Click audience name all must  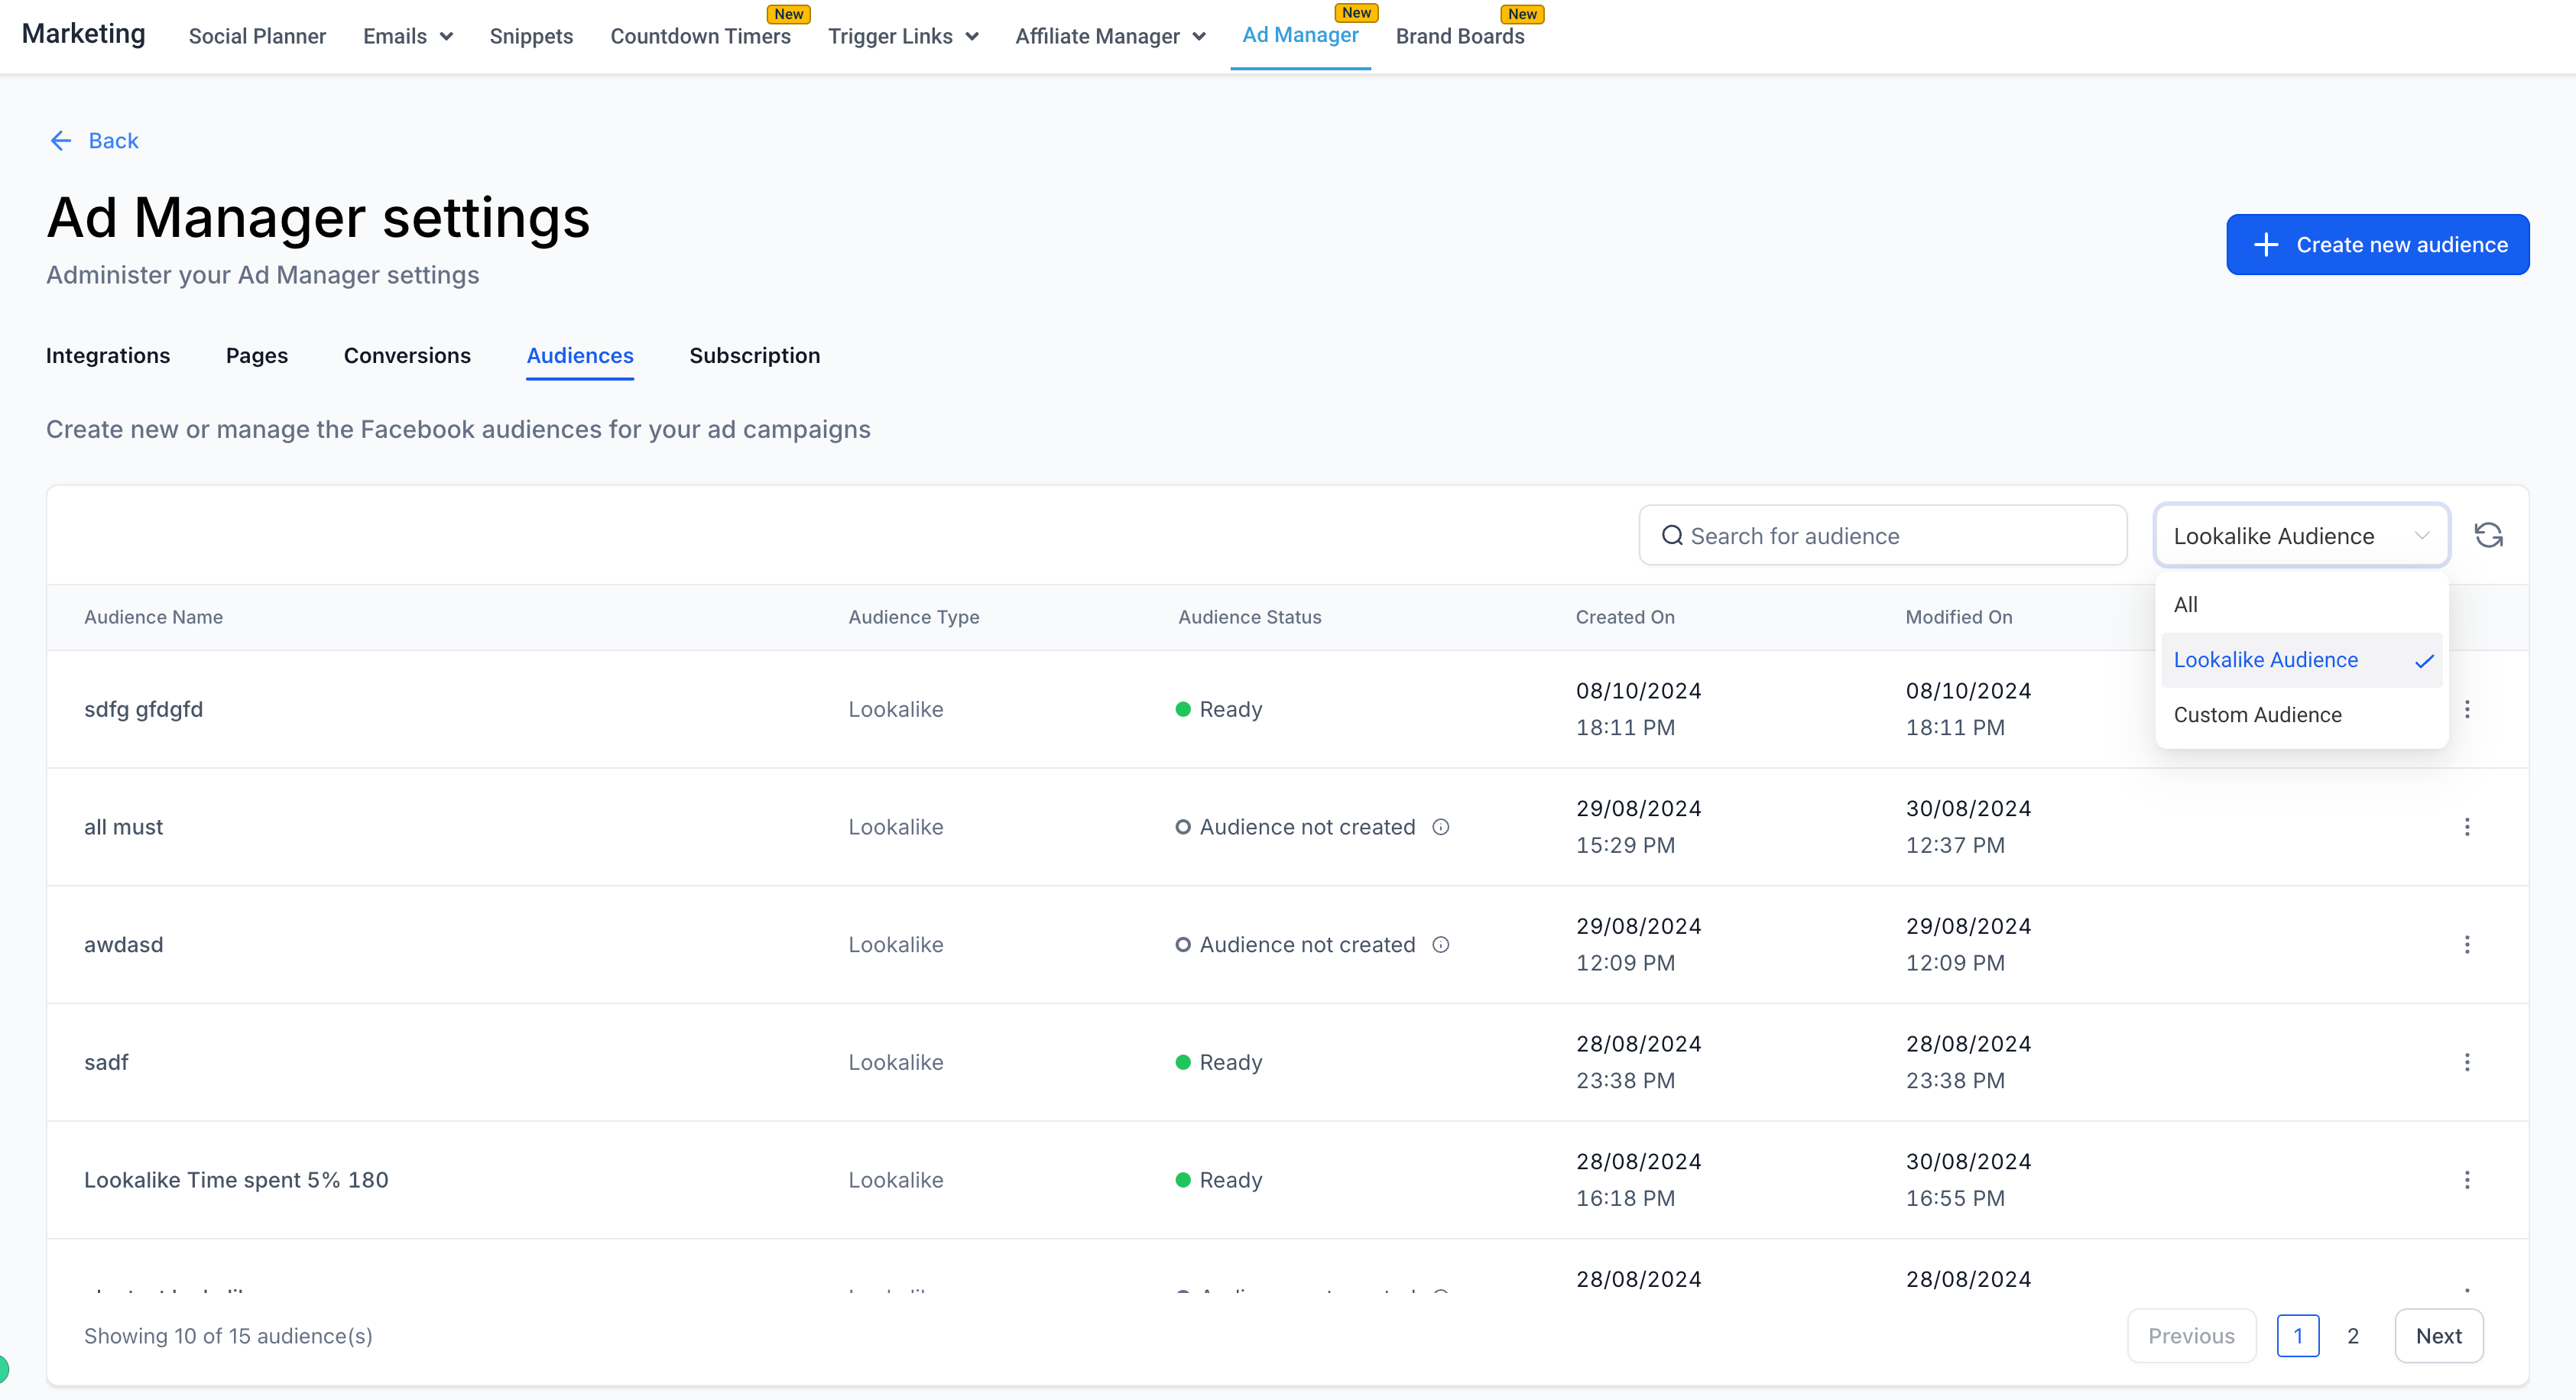[123, 827]
